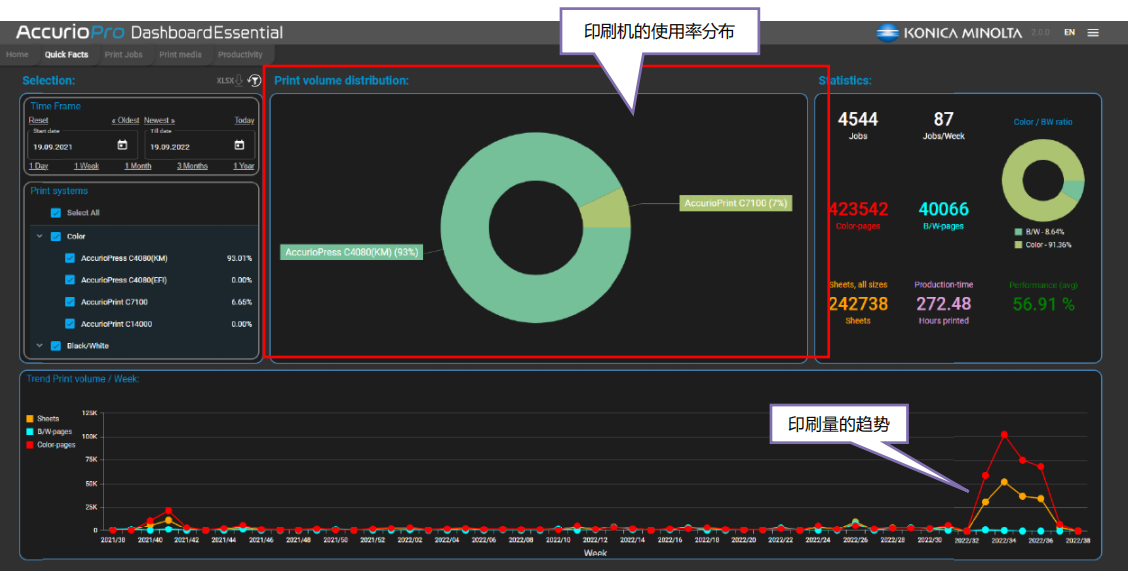The width and height of the screenshot is (1128, 571).
Task: Click the Color / BW ratio donut chart
Action: pos(1043,180)
